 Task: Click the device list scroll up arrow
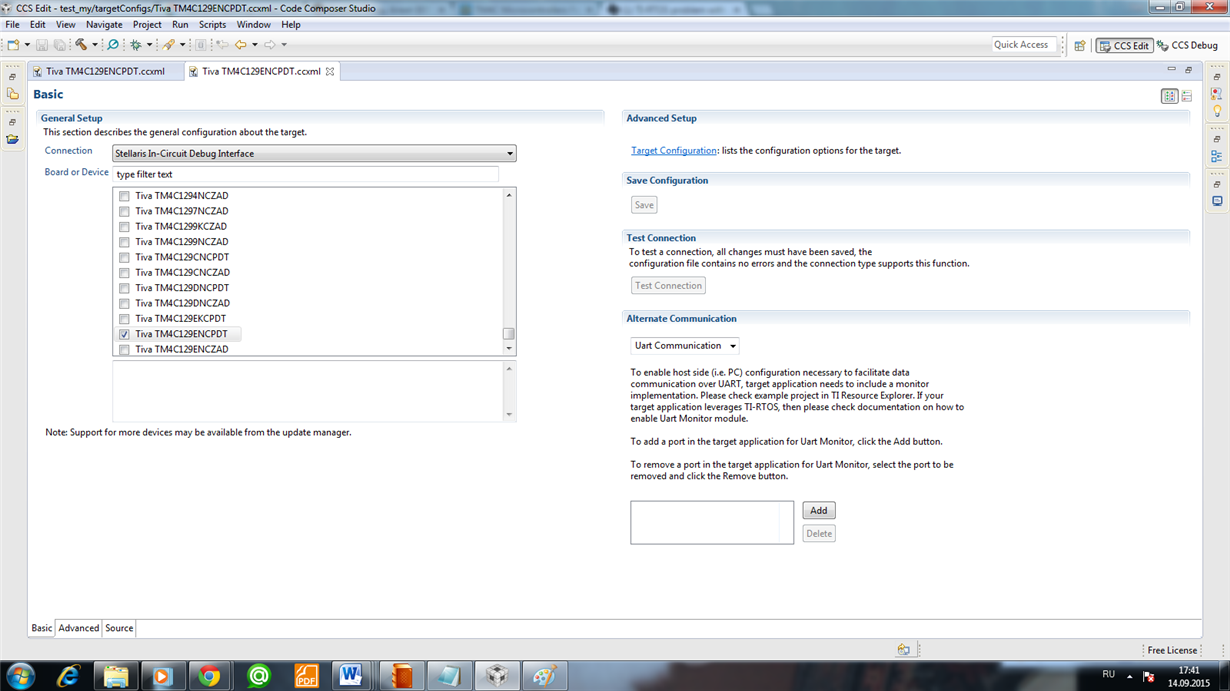point(509,195)
